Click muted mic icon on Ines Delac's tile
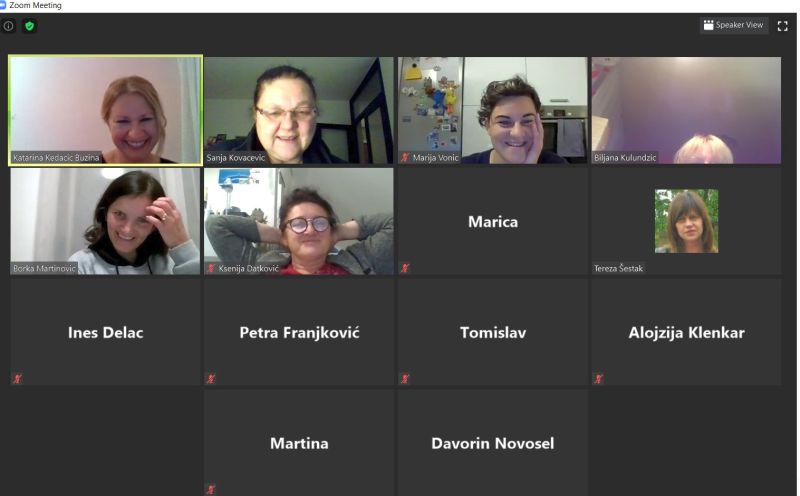Image resolution: width=800 pixels, height=496 pixels. pos(17,379)
